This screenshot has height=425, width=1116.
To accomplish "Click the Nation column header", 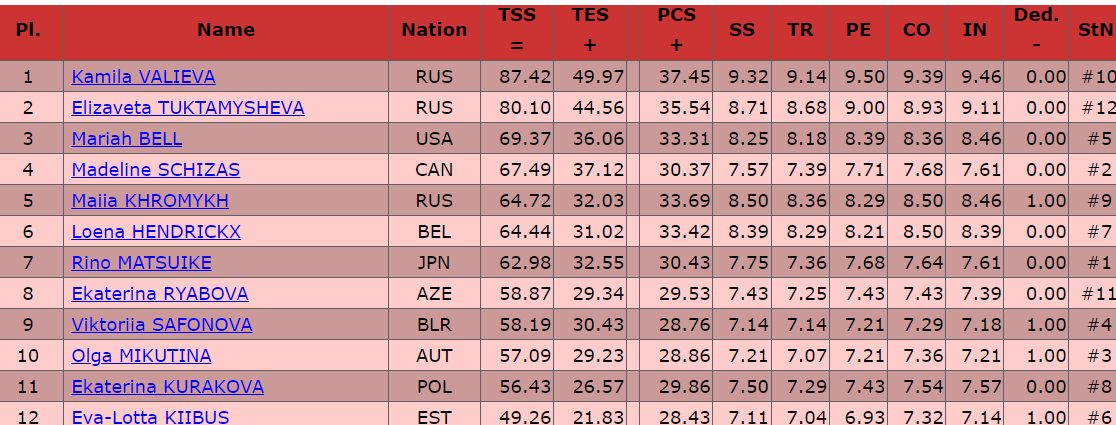I will (434, 30).
